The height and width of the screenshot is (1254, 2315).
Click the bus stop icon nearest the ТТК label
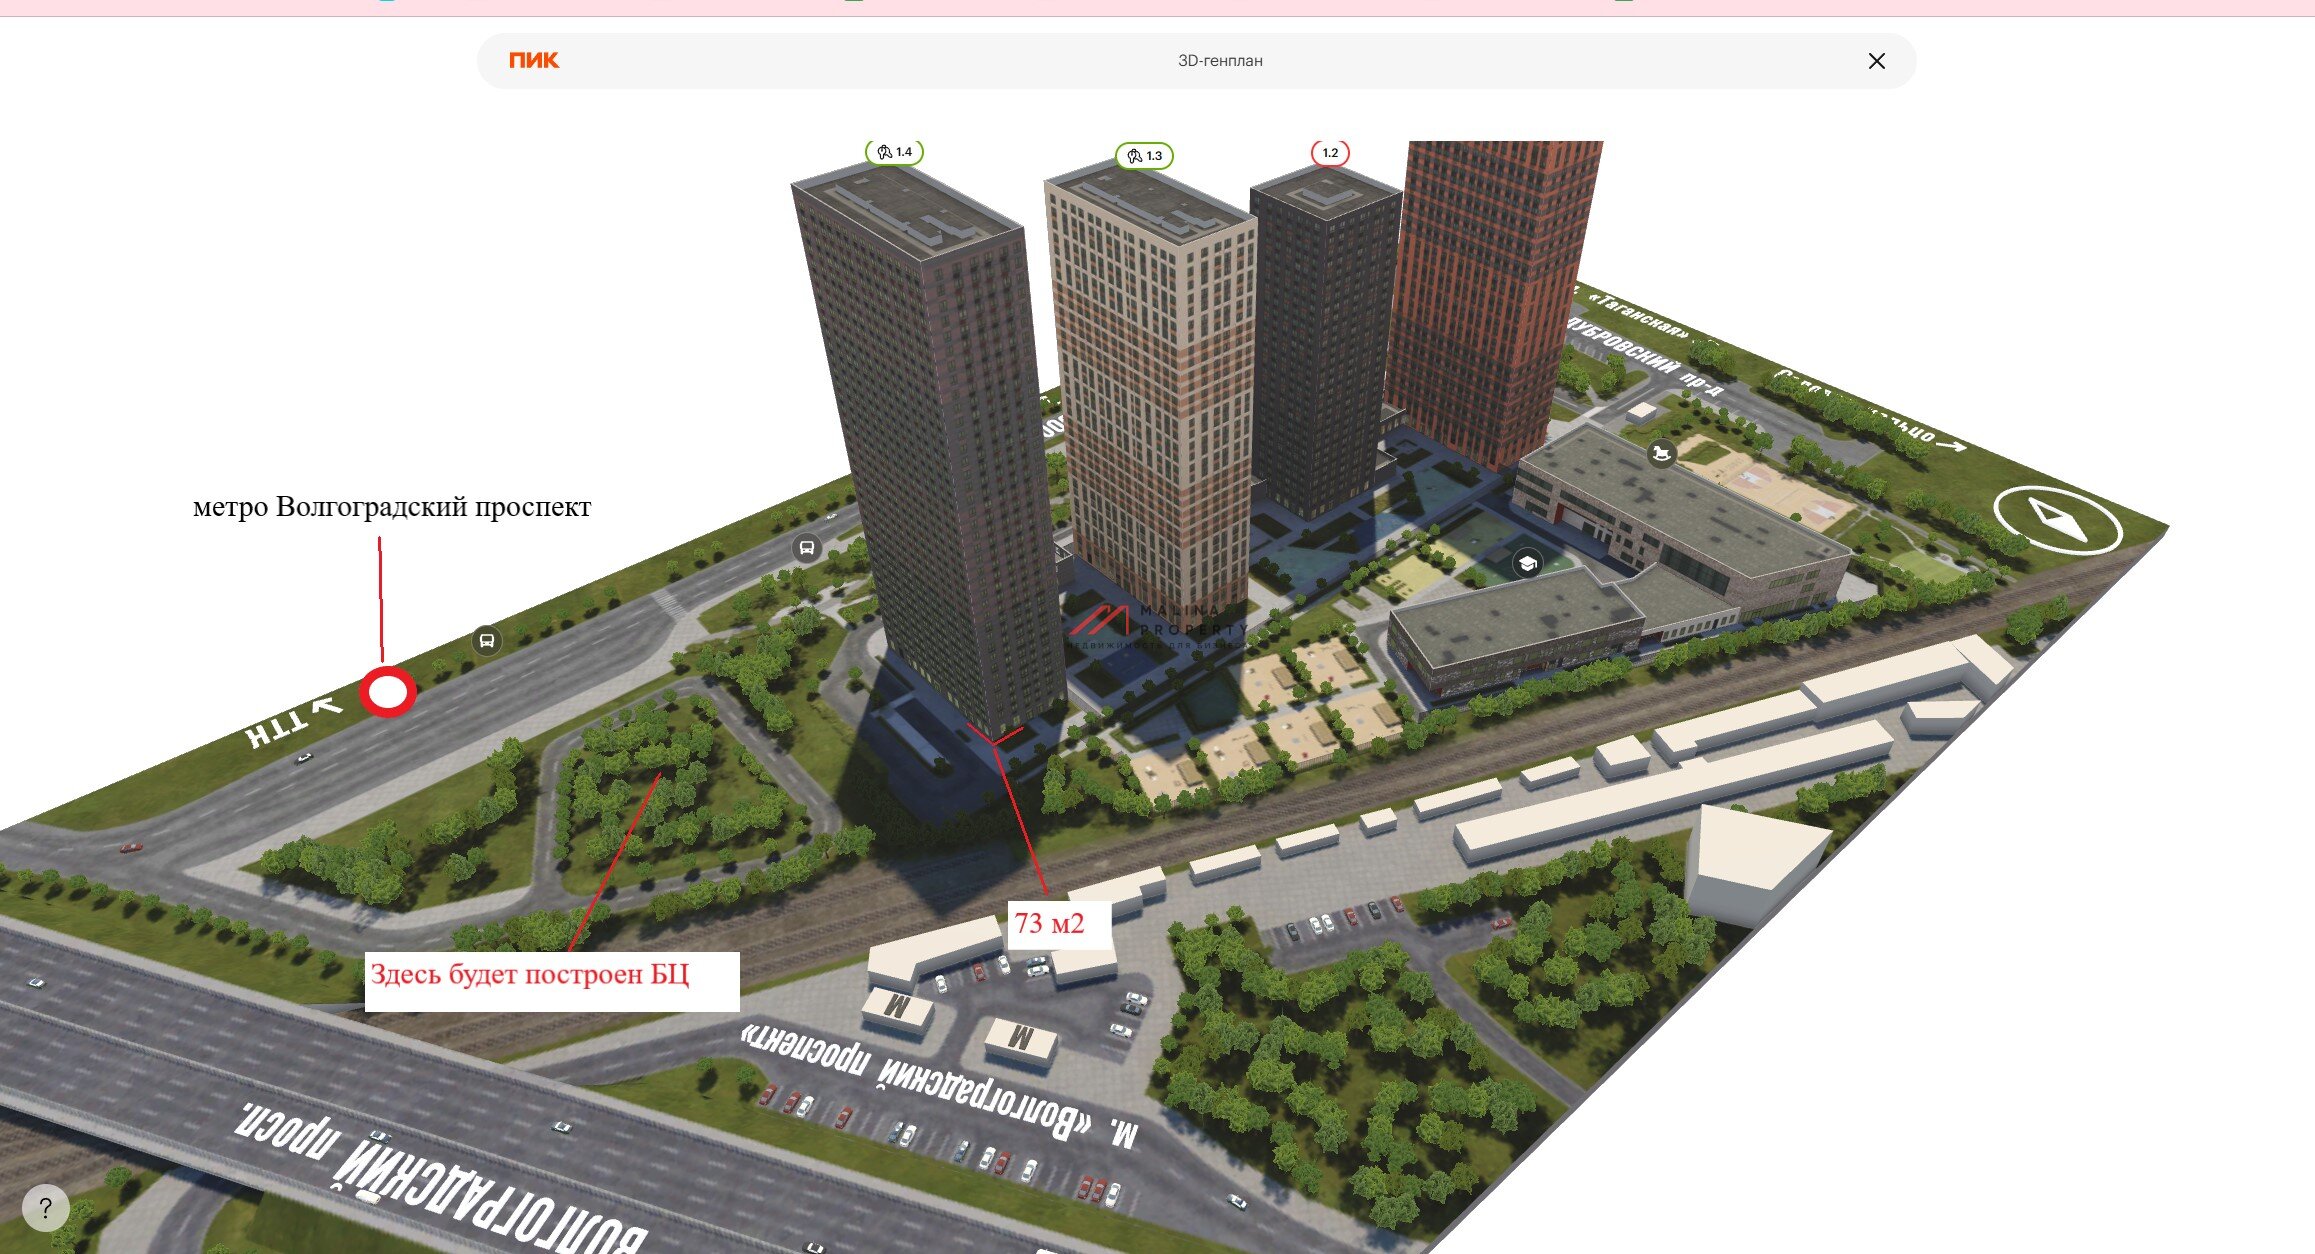(486, 640)
